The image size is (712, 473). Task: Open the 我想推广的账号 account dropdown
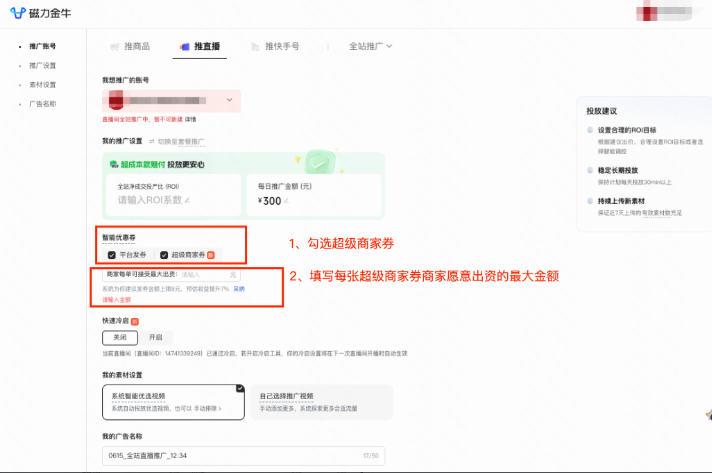172,100
